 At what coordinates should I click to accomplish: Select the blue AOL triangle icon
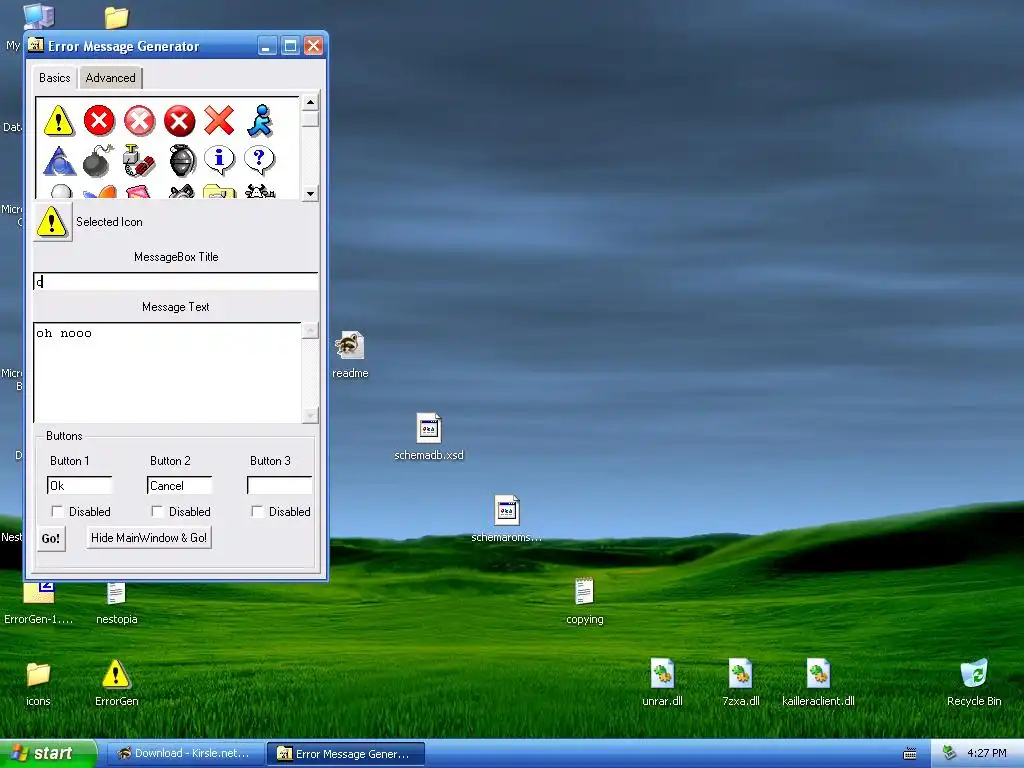point(59,161)
